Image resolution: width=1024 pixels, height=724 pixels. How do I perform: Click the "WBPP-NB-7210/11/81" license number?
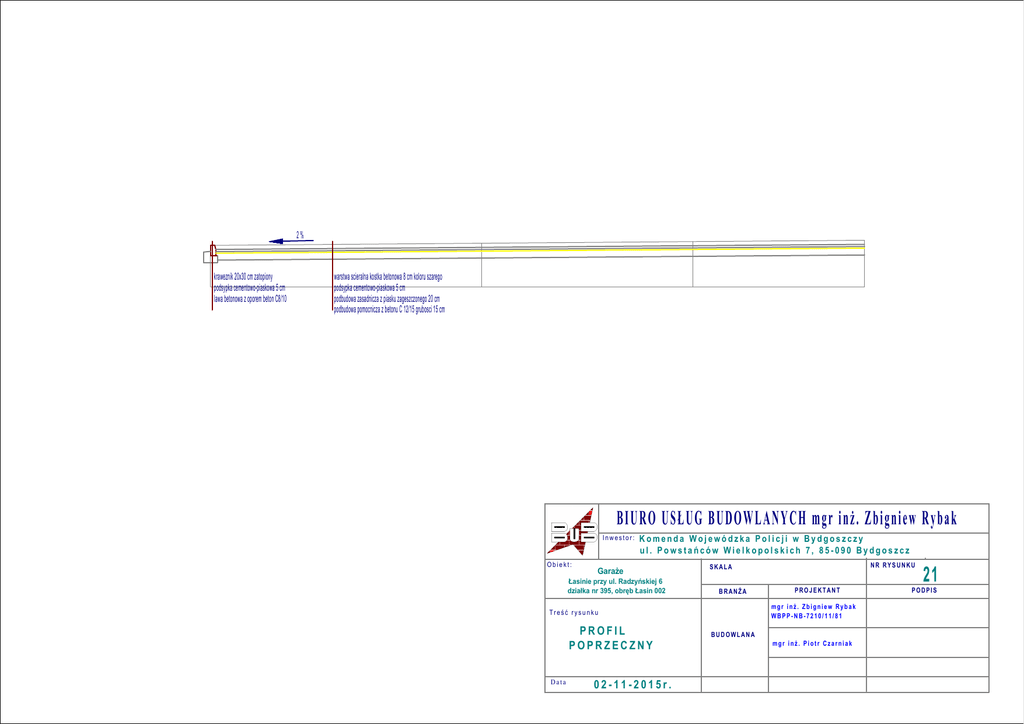[807, 616]
